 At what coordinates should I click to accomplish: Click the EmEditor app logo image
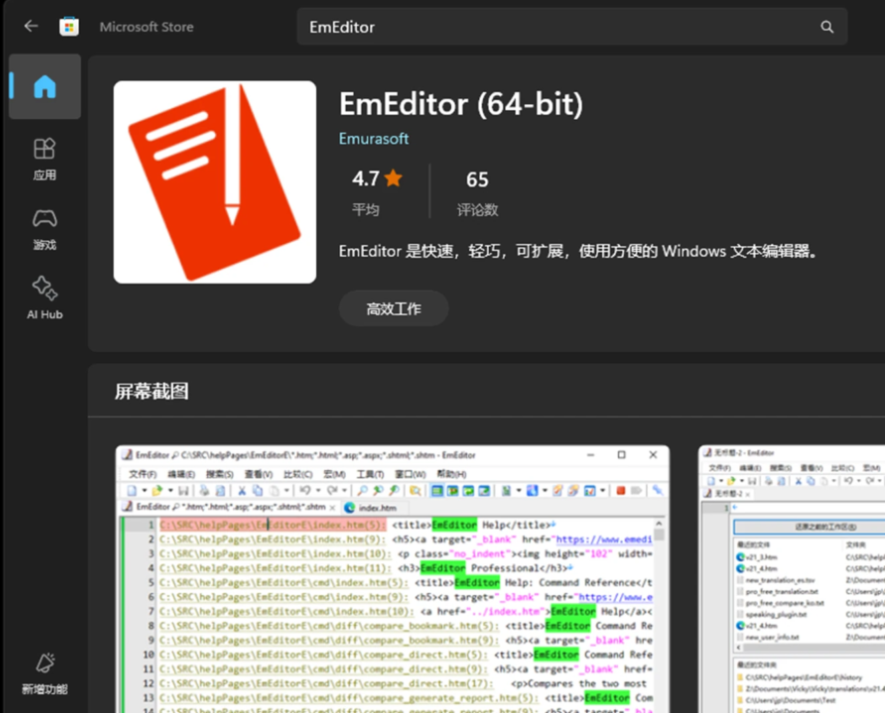pyautogui.click(x=214, y=182)
